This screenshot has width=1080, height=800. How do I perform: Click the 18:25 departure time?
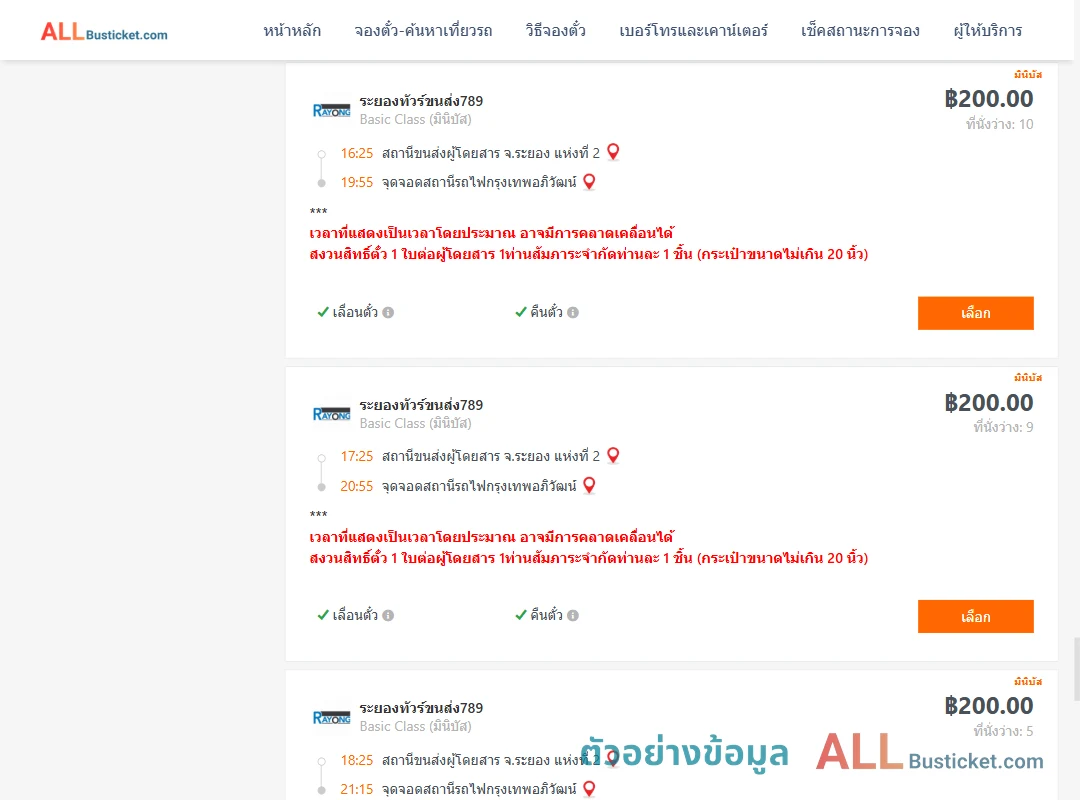[356, 760]
